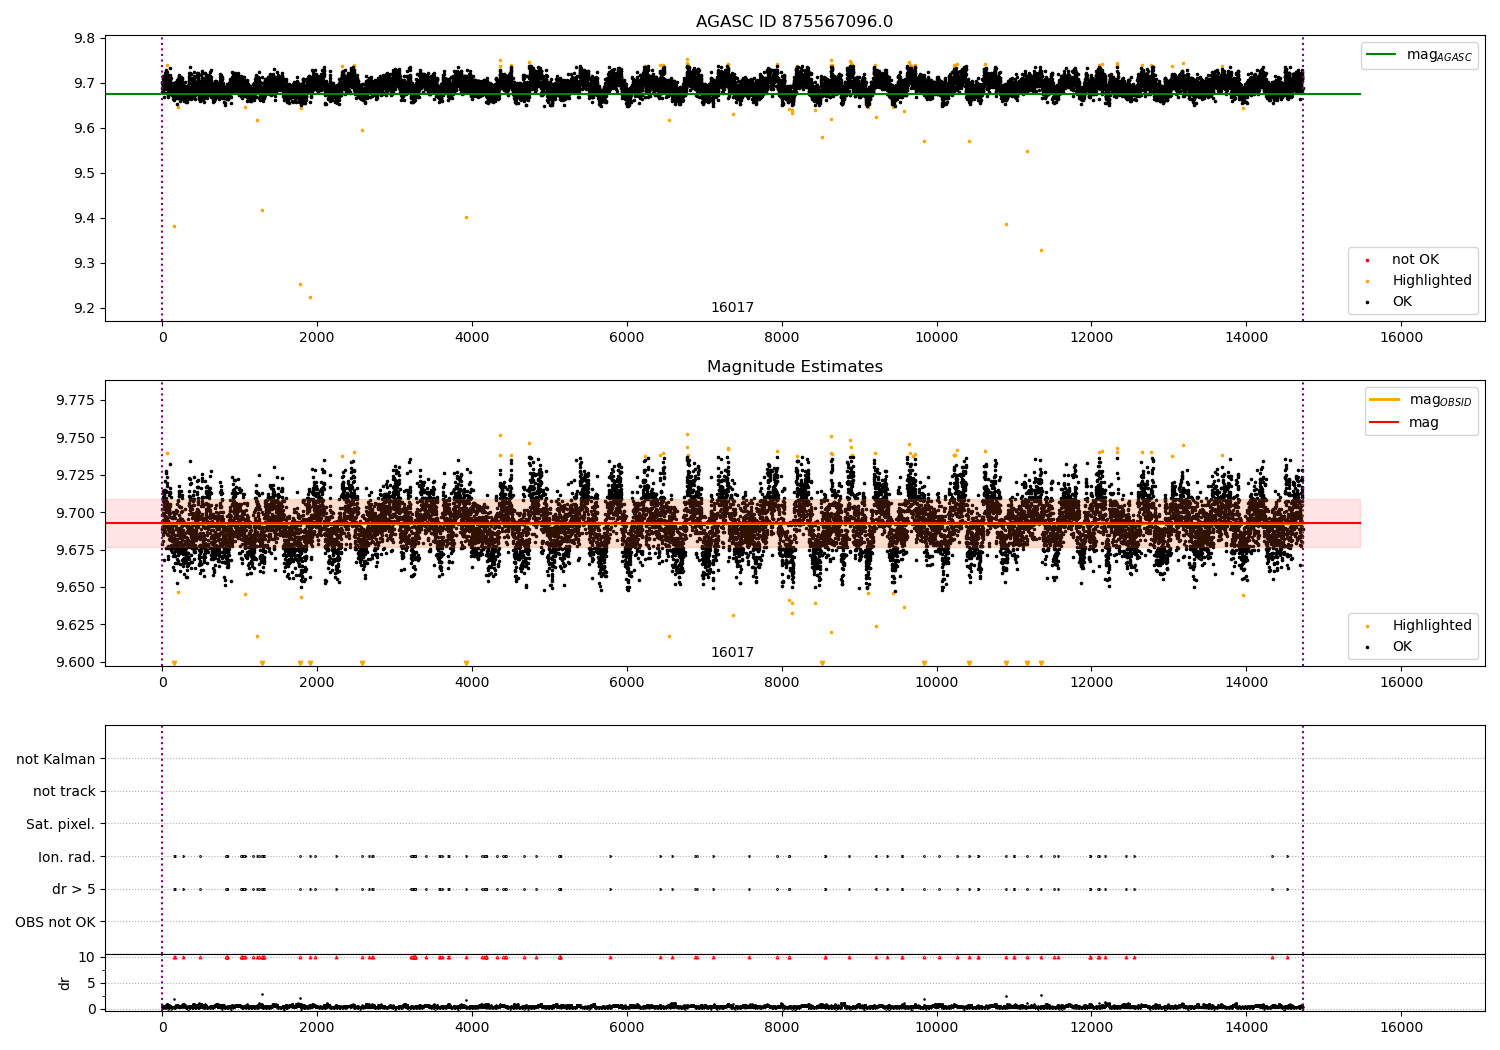Click the 'OBS not OK' axis label
Screen dimensions: 1500x1050
coord(56,922)
